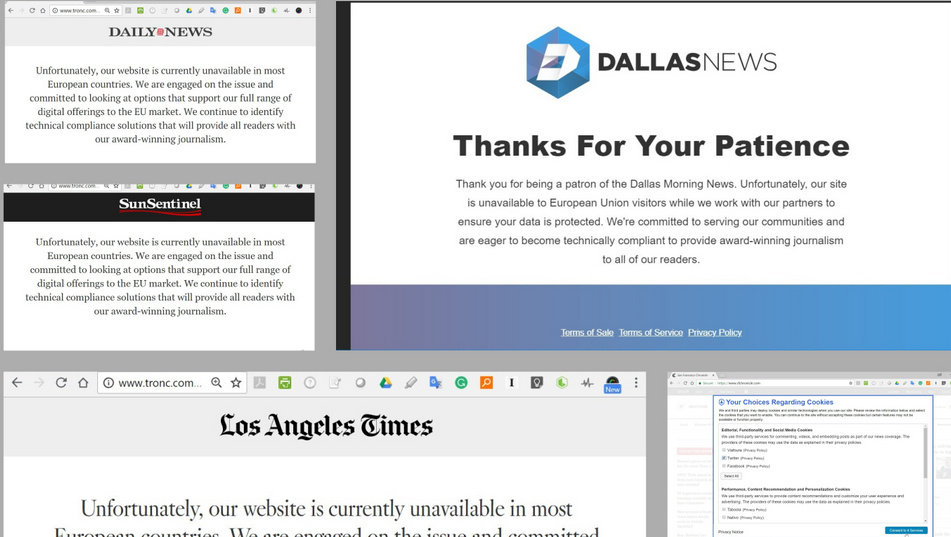The image size is (951, 537).
Task: Tick the Taboola cookie checkbox
Action: (724, 510)
